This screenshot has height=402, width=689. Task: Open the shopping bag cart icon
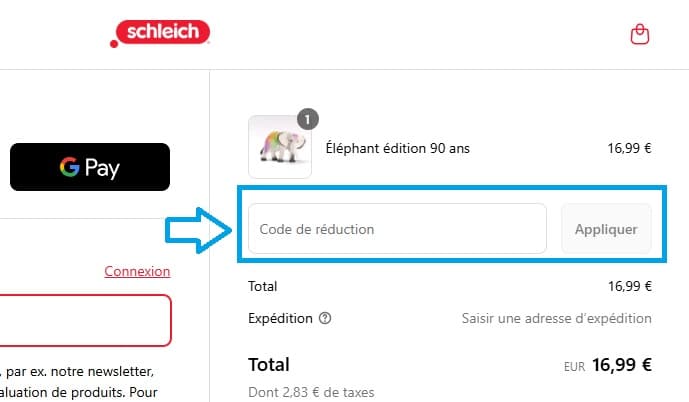640,35
